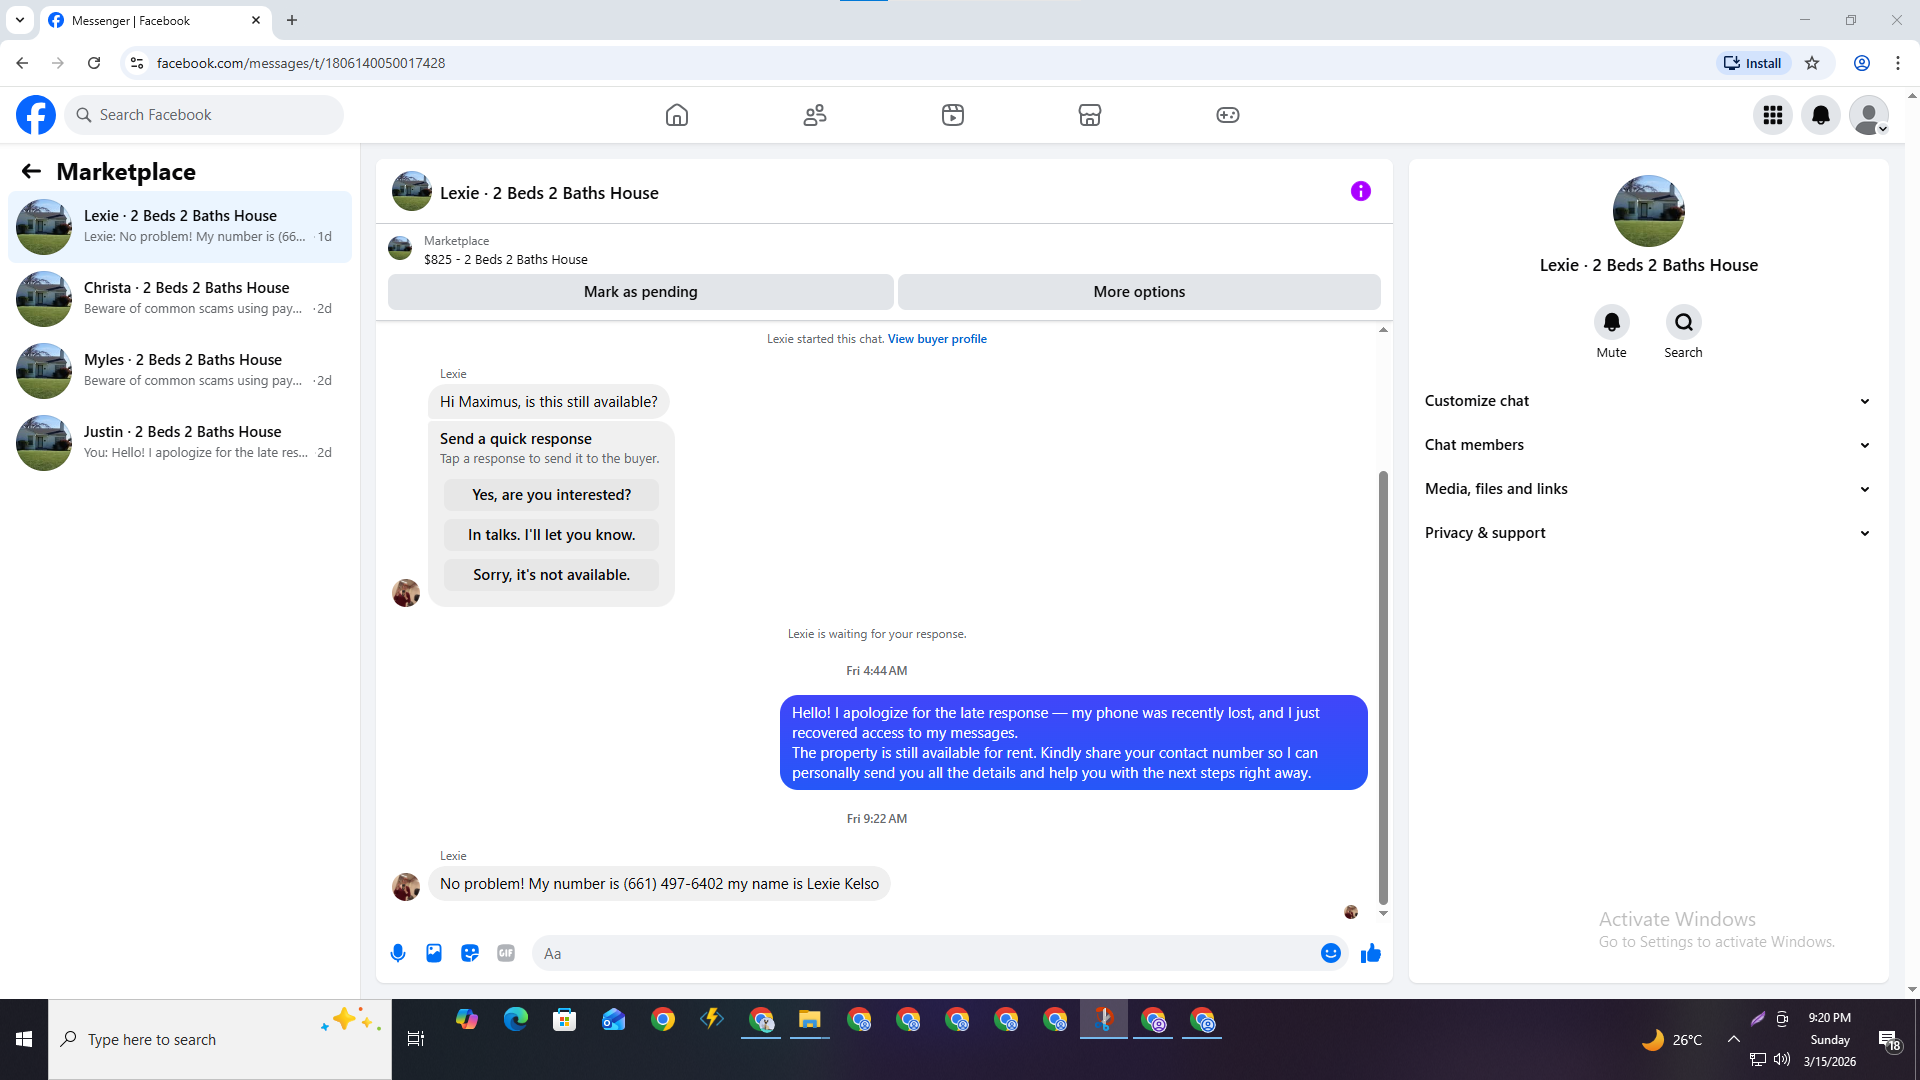Go to the Home feed icon

click(x=677, y=115)
